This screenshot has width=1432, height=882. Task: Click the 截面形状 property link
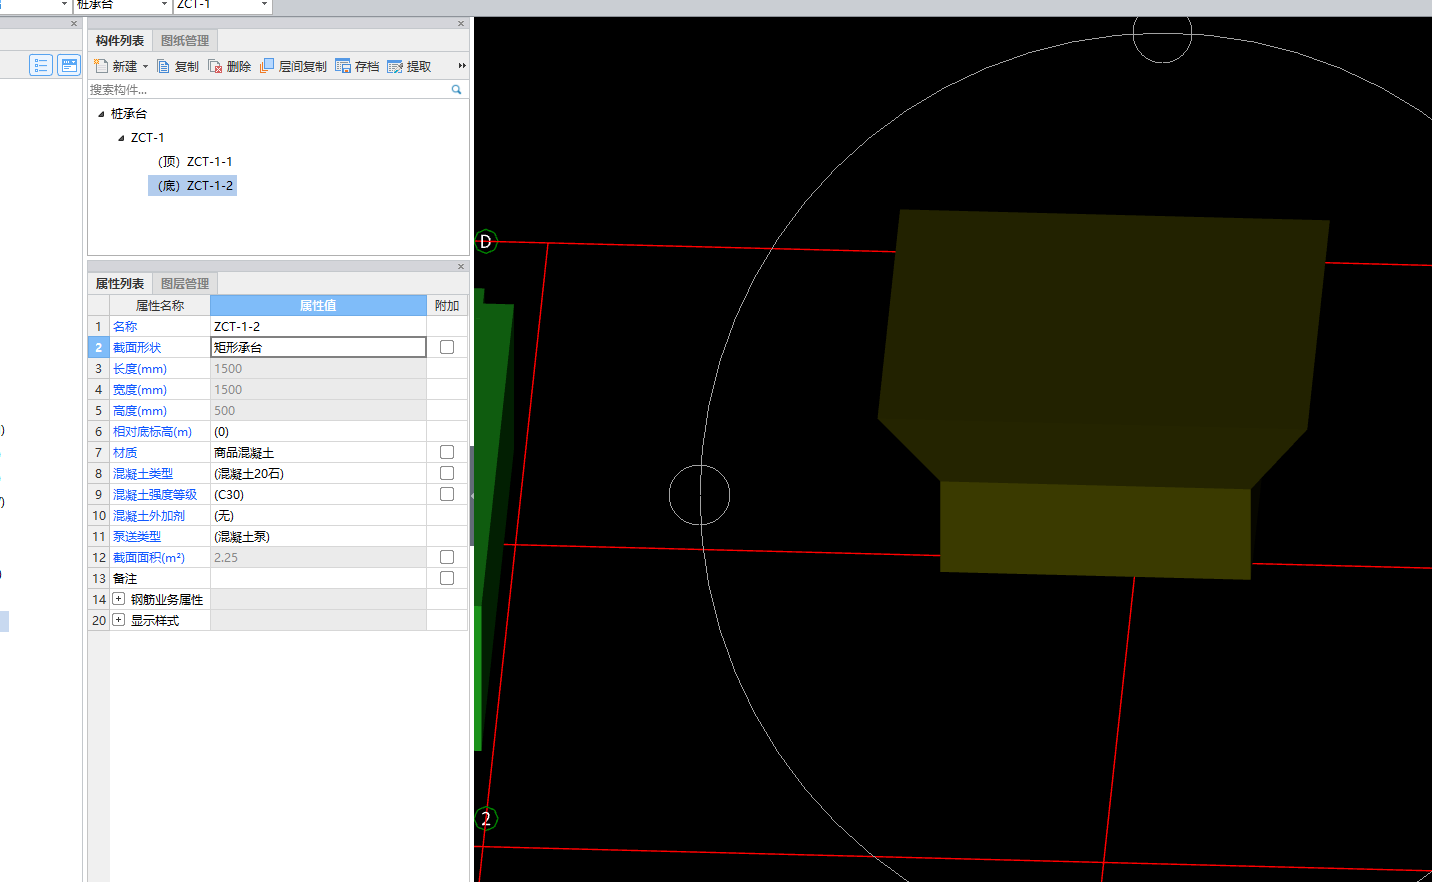(137, 347)
